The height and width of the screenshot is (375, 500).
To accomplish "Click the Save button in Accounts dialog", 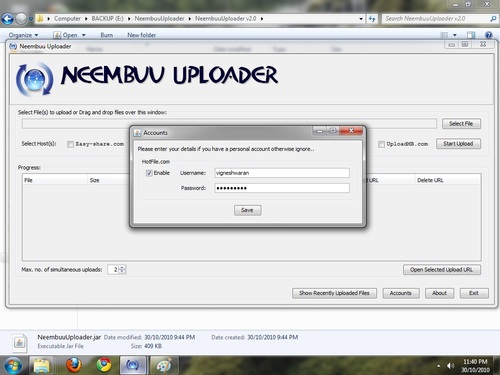I will [x=247, y=210].
